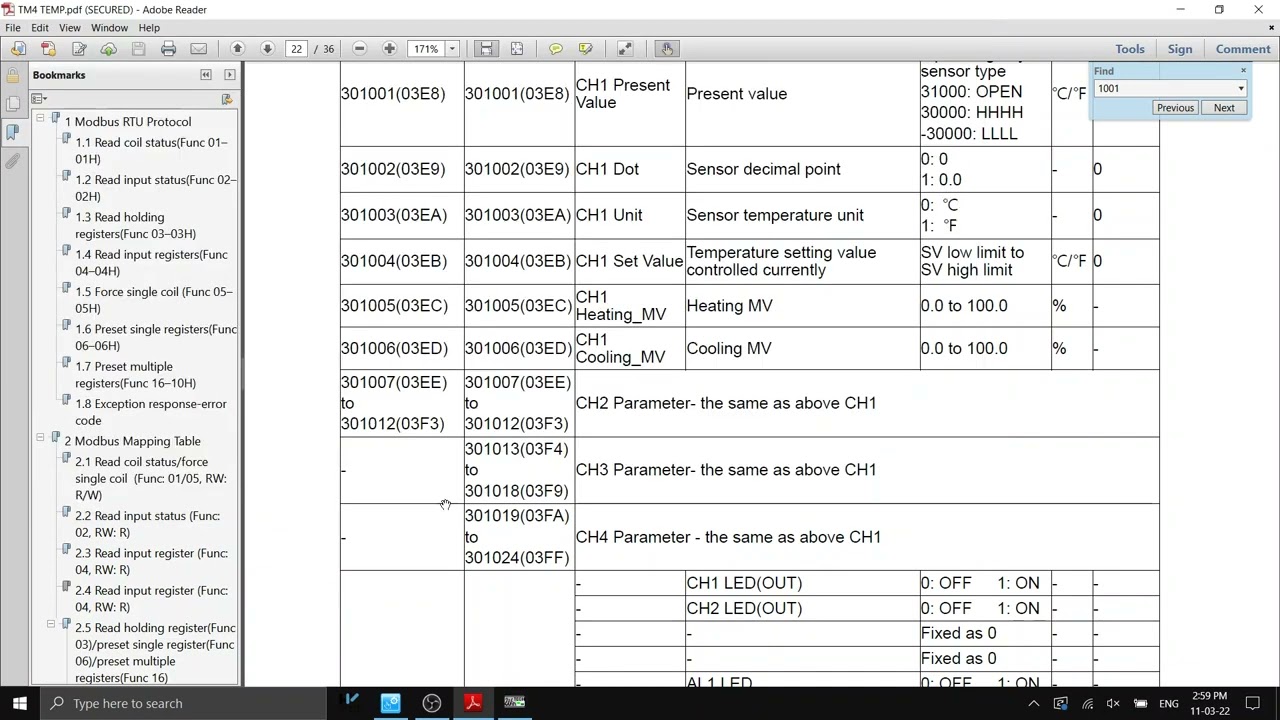Collapse the 2.5 Read holding register bookmark
Viewport: 1280px width, 720px height.
pos(51,624)
